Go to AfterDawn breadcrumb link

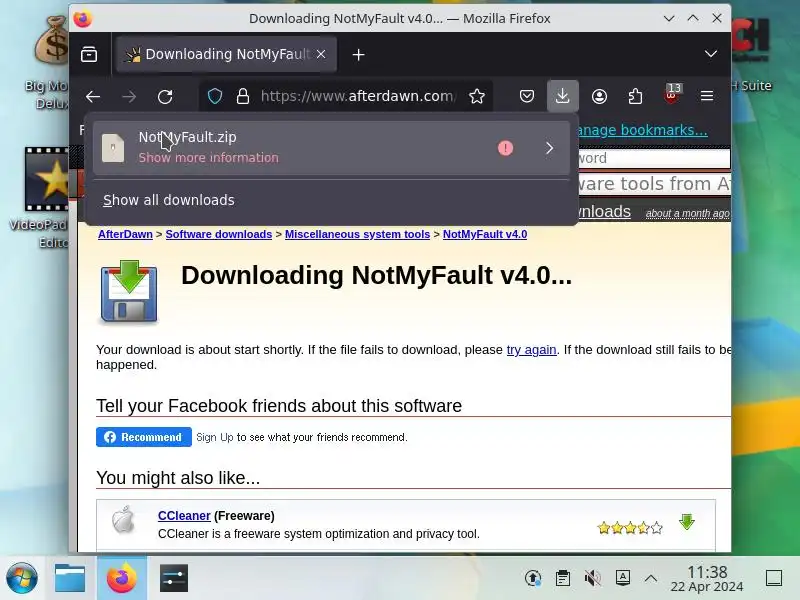coord(125,234)
